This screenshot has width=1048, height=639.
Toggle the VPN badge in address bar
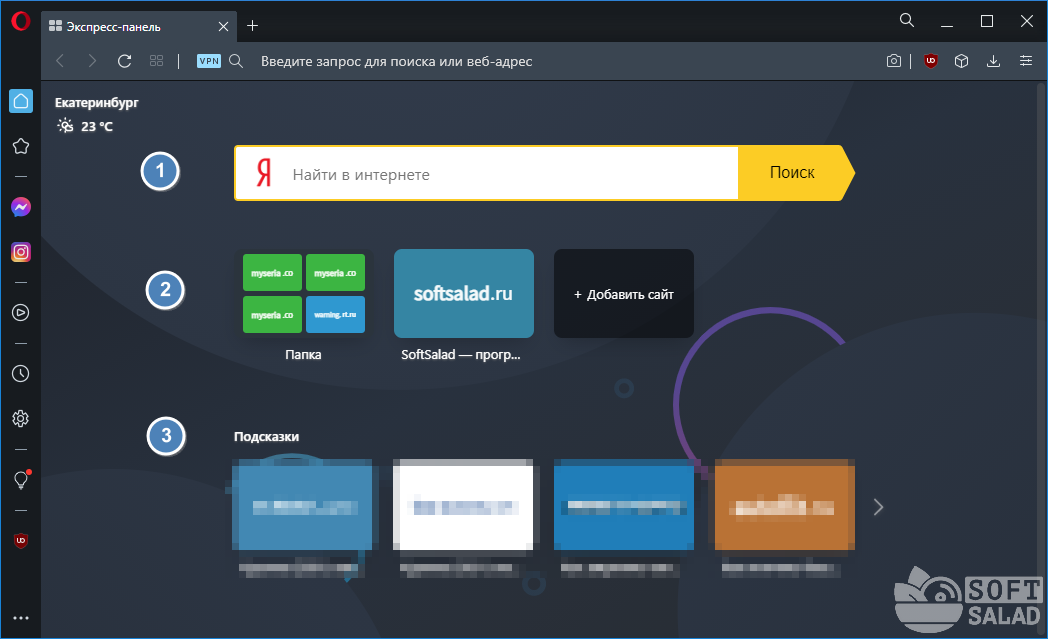coord(209,61)
